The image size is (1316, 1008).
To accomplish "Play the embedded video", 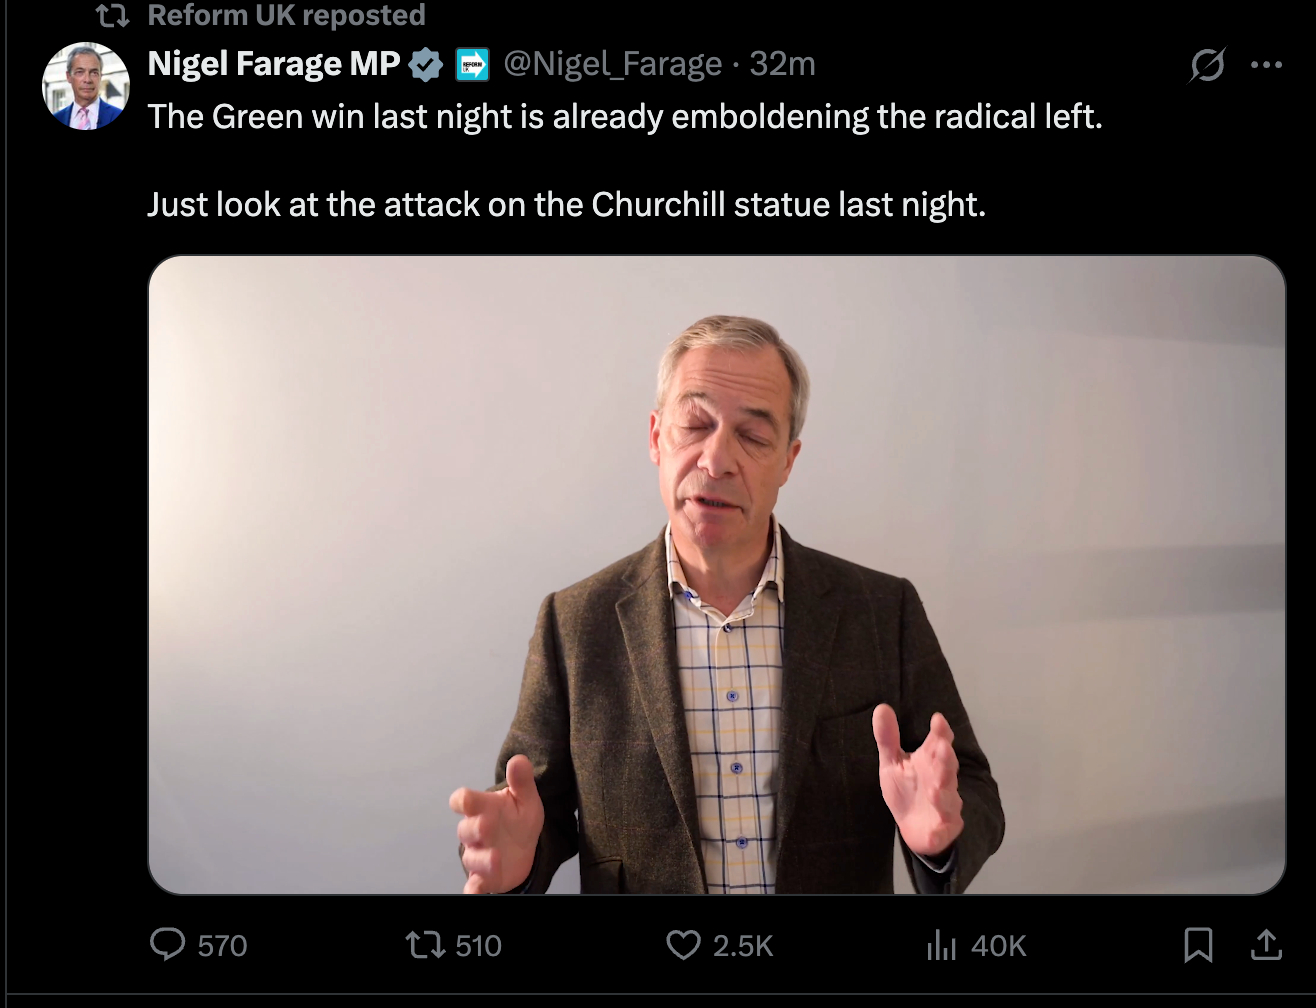I will click(x=716, y=574).
